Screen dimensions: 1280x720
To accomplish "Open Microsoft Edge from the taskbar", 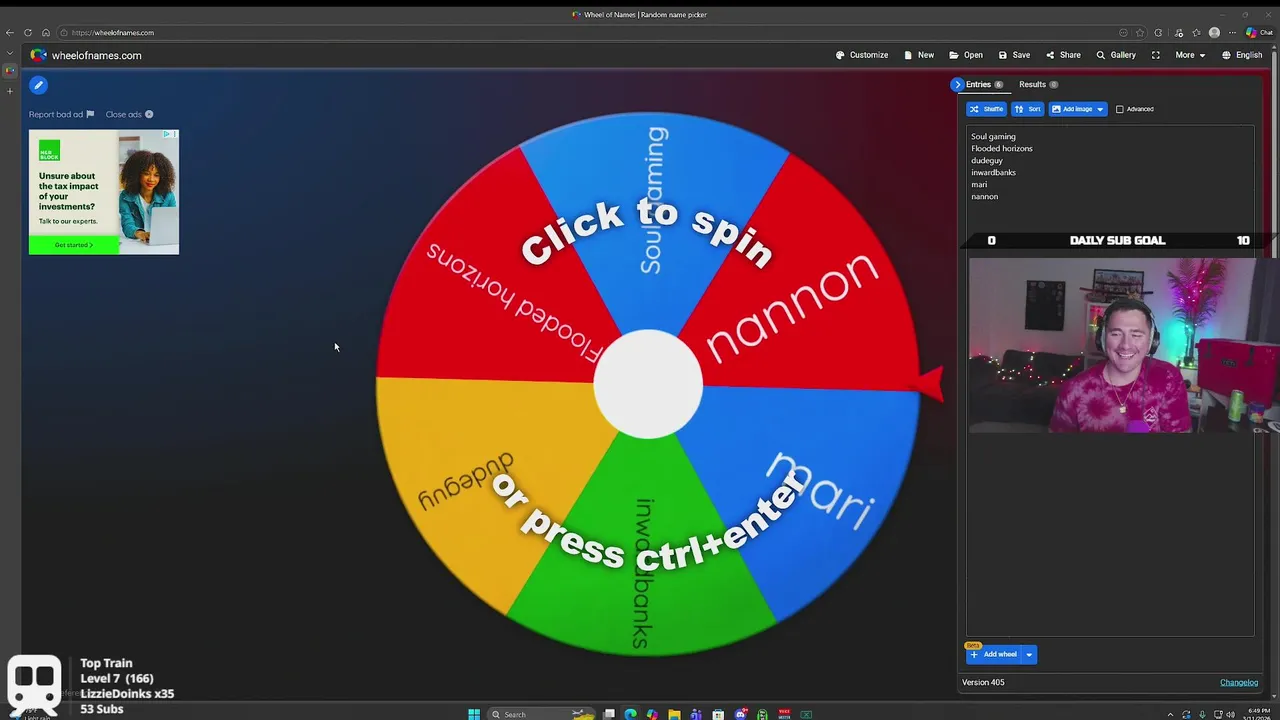I will (x=630, y=714).
